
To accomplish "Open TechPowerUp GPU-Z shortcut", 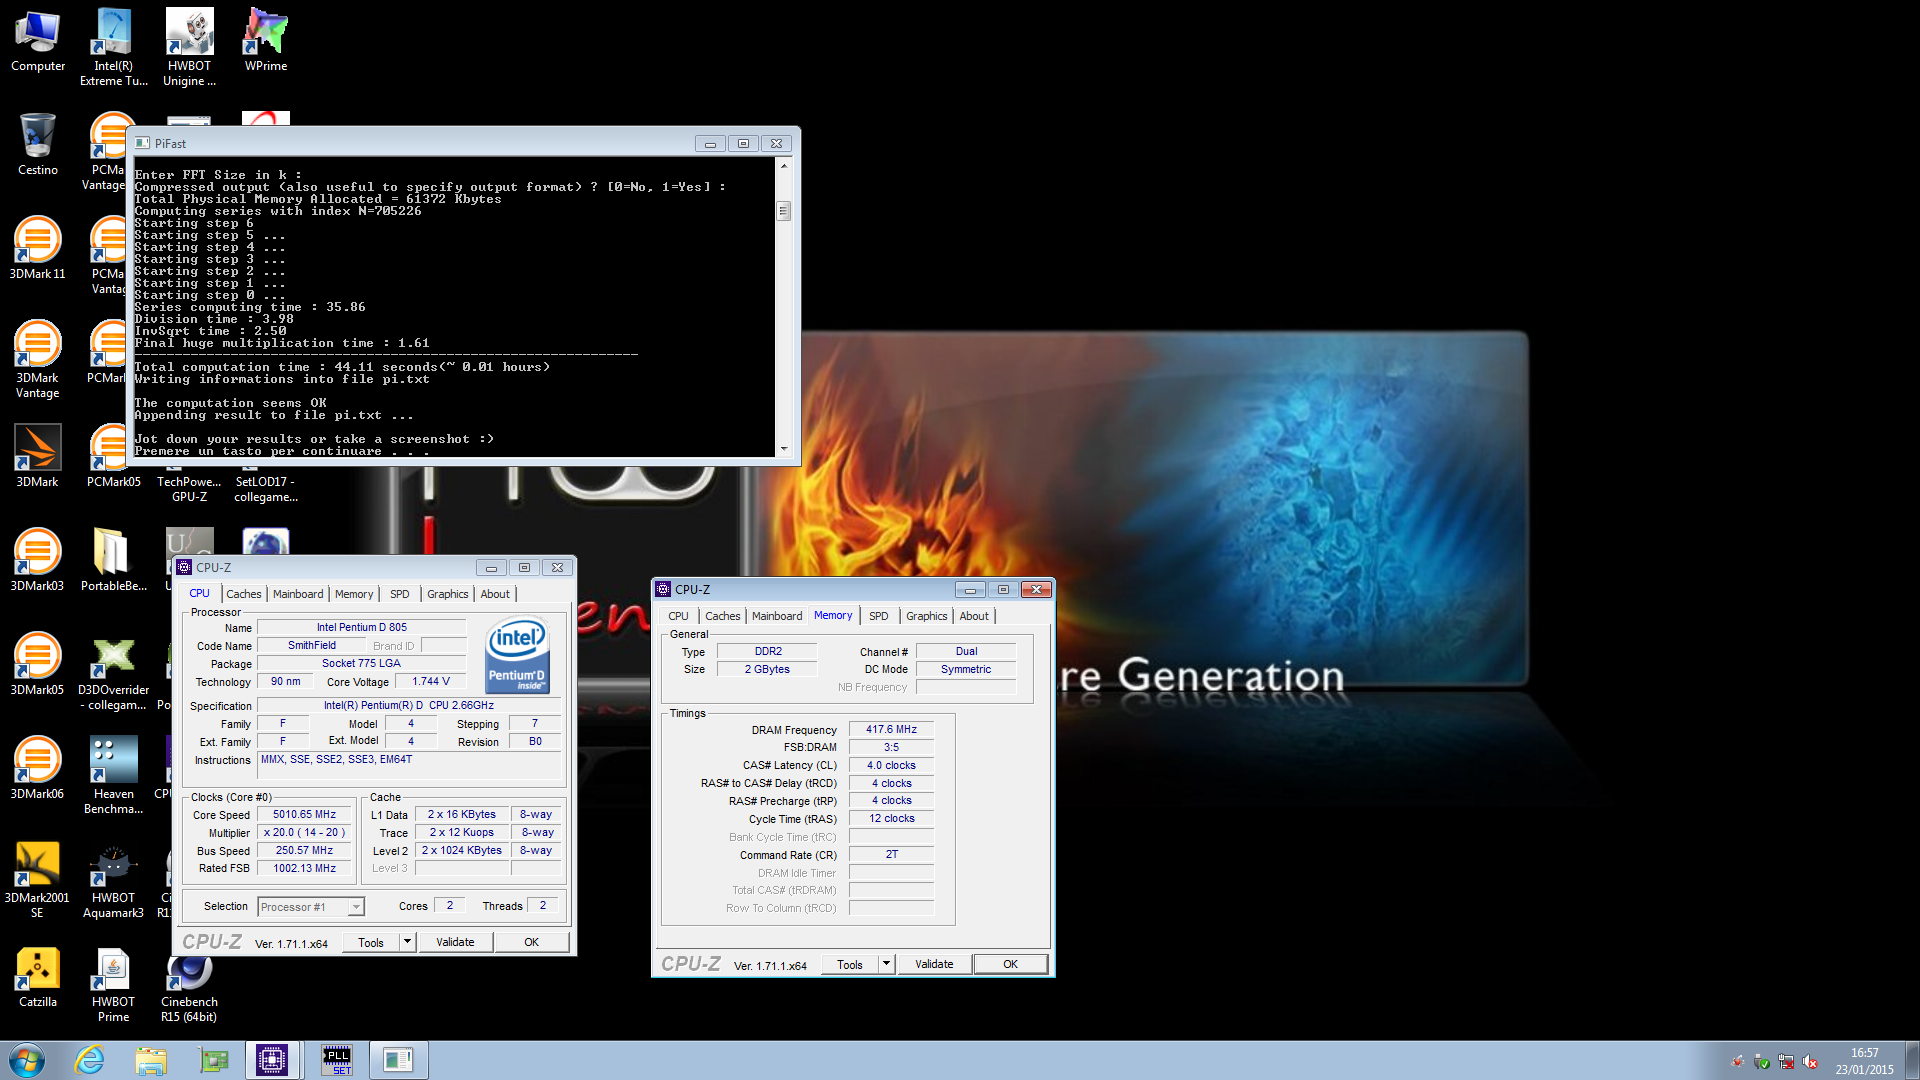I will pyautogui.click(x=189, y=488).
